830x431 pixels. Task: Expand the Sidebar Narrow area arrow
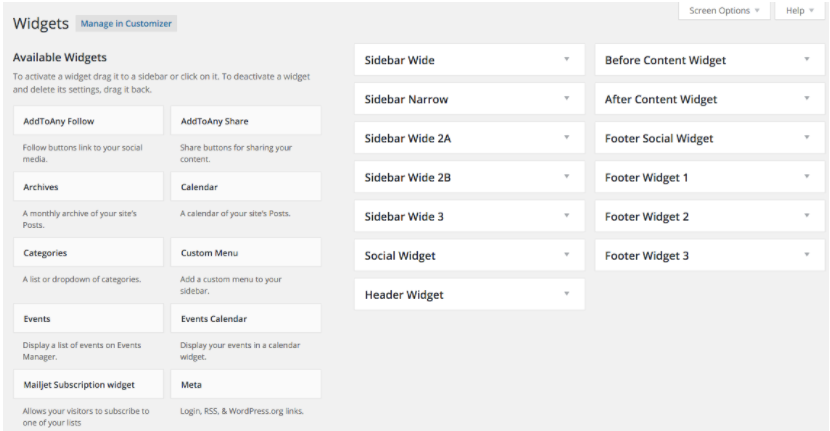(x=566, y=99)
